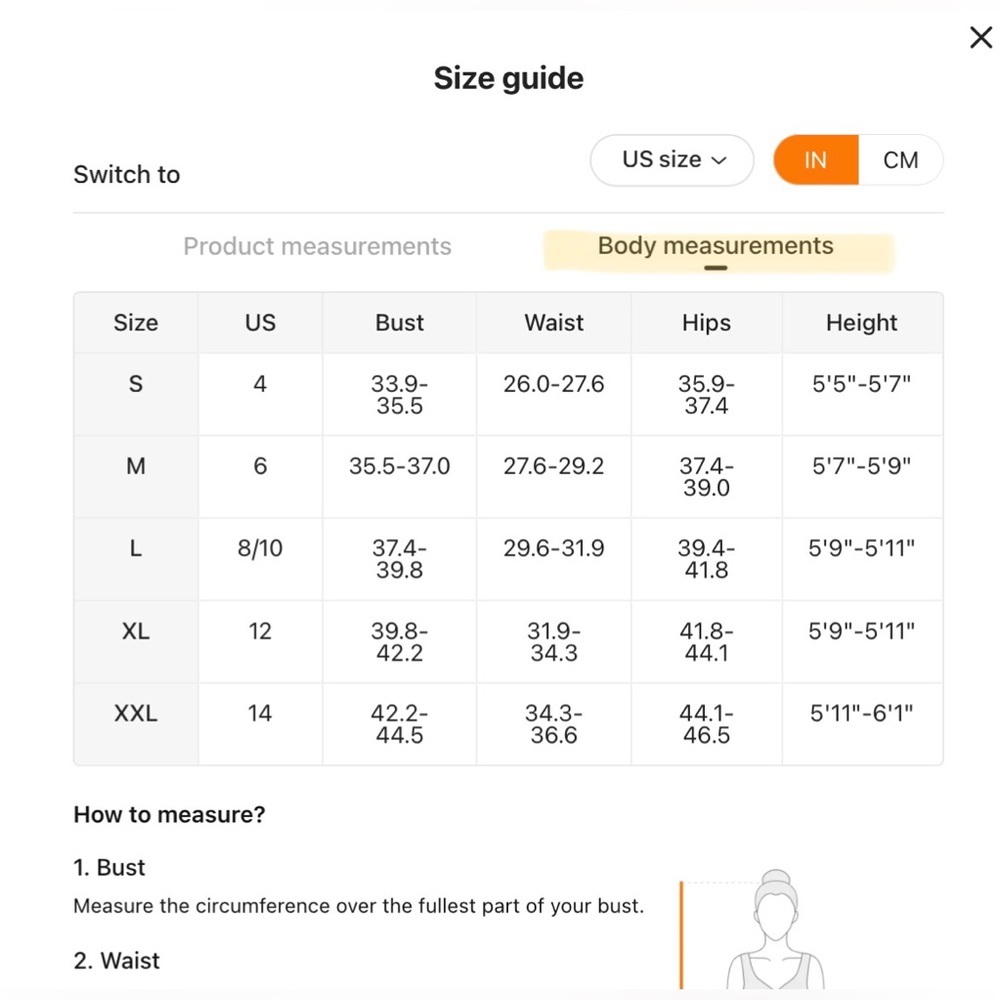Close the Size guide dialog

click(x=980, y=37)
